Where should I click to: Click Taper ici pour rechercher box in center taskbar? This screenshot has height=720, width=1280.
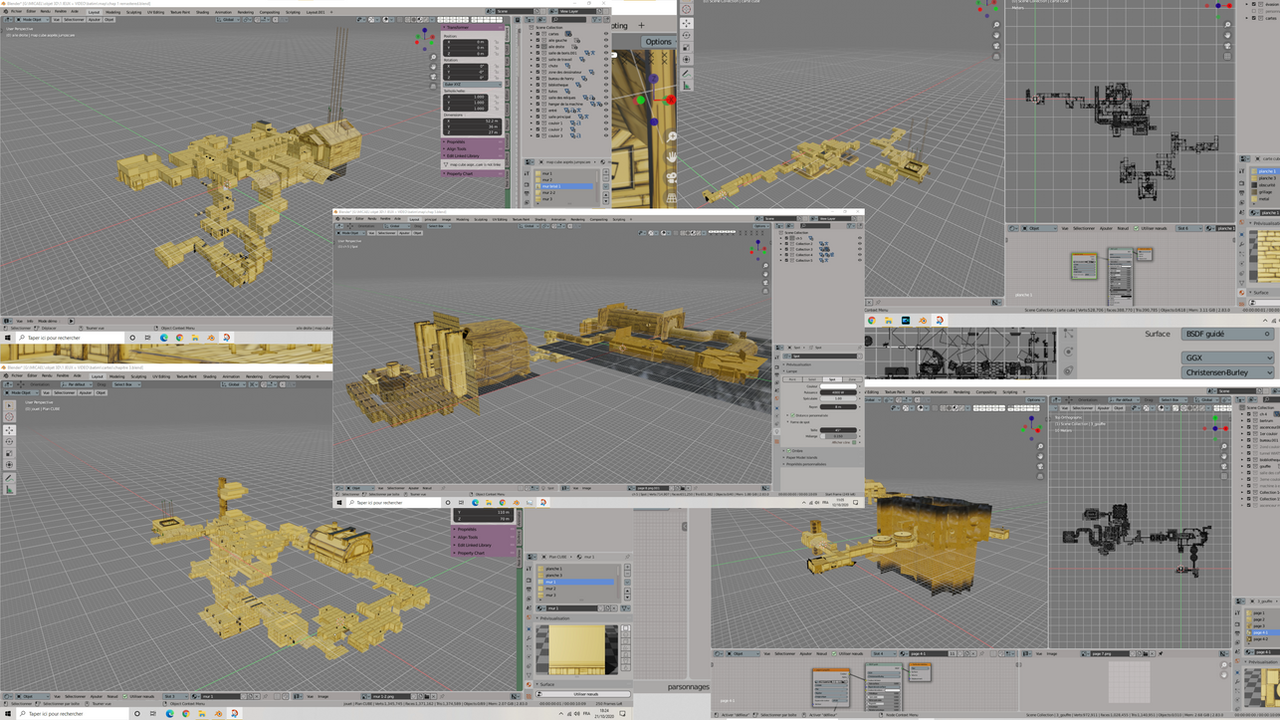click(x=394, y=503)
